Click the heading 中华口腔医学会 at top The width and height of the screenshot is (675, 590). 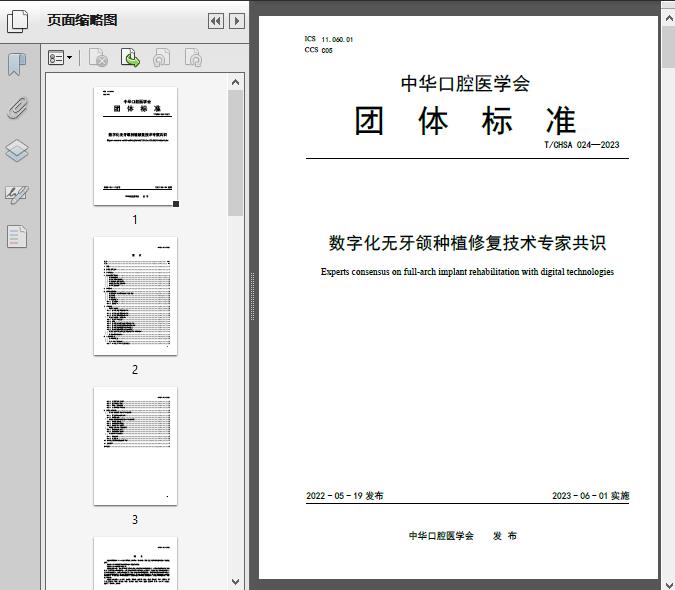(465, 83)
